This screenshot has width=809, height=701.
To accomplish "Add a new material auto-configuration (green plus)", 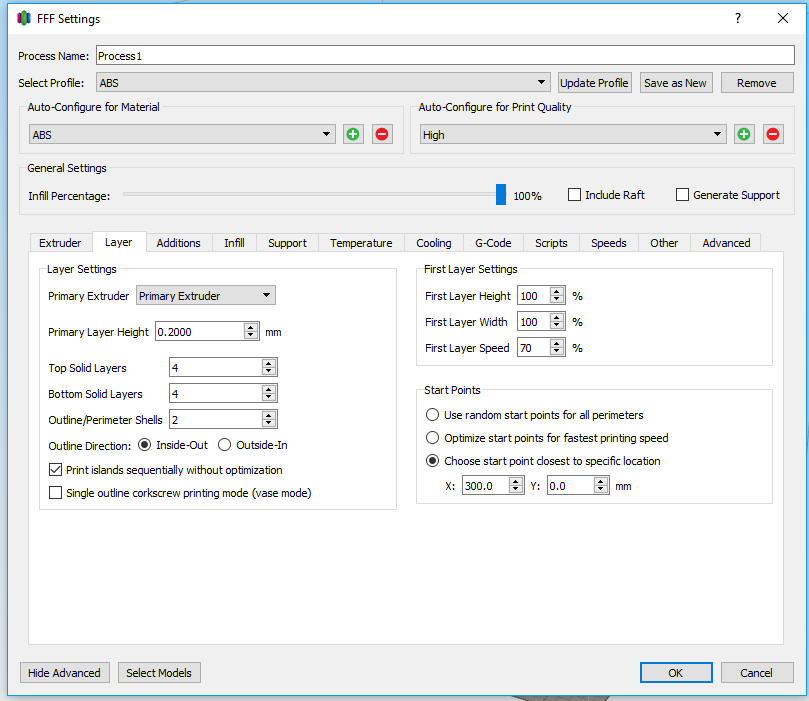I will (x=353, y=134).
